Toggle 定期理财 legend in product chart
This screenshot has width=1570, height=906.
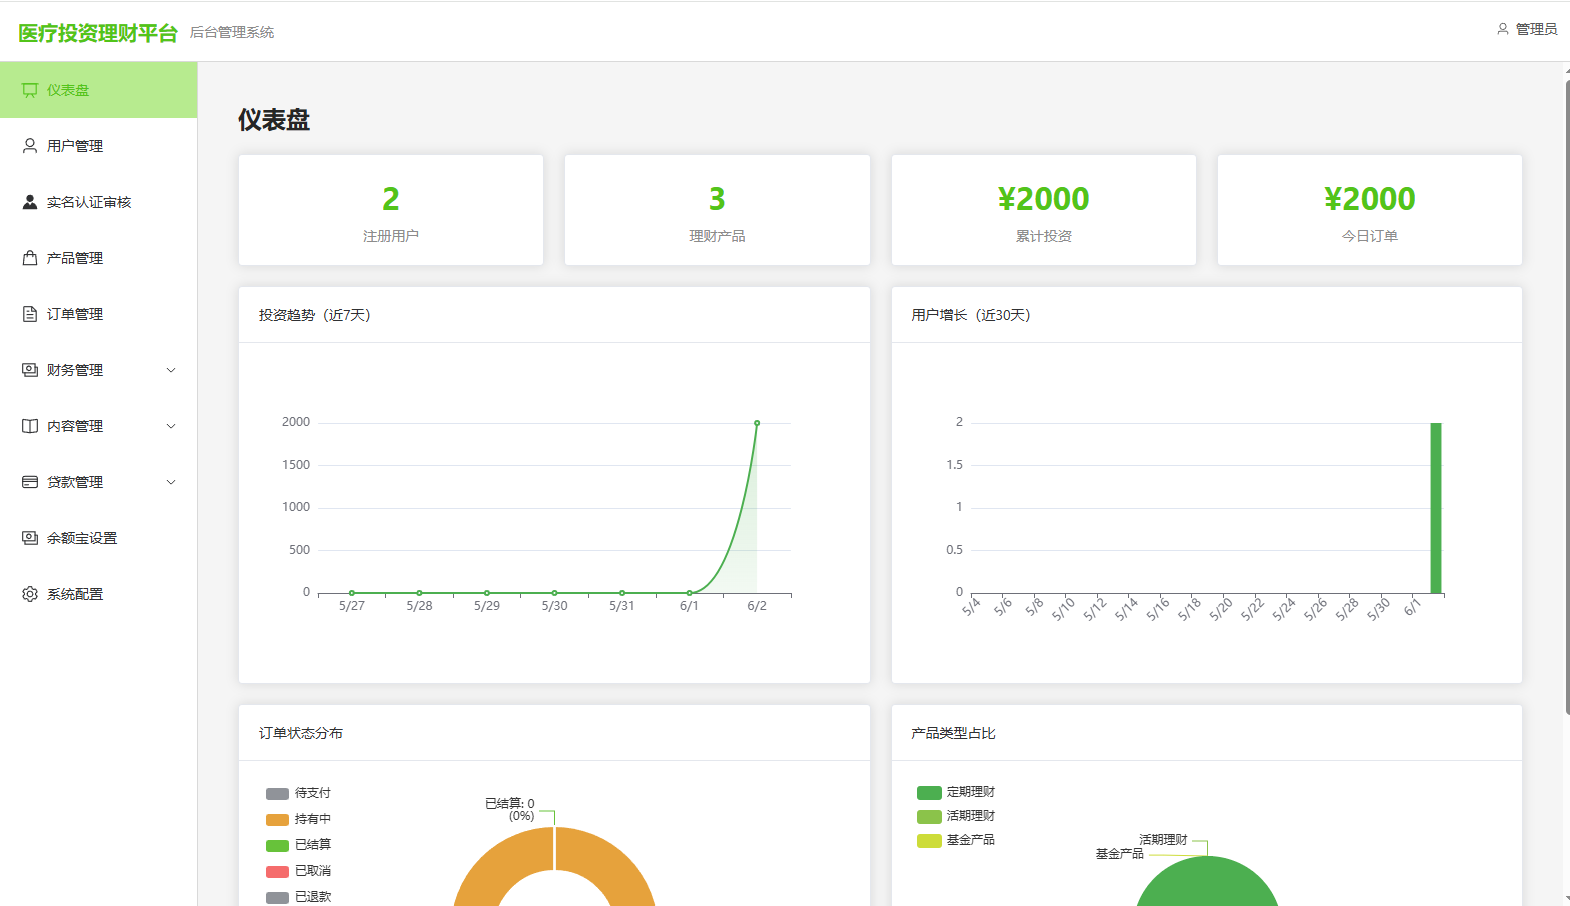pos(956,792)
